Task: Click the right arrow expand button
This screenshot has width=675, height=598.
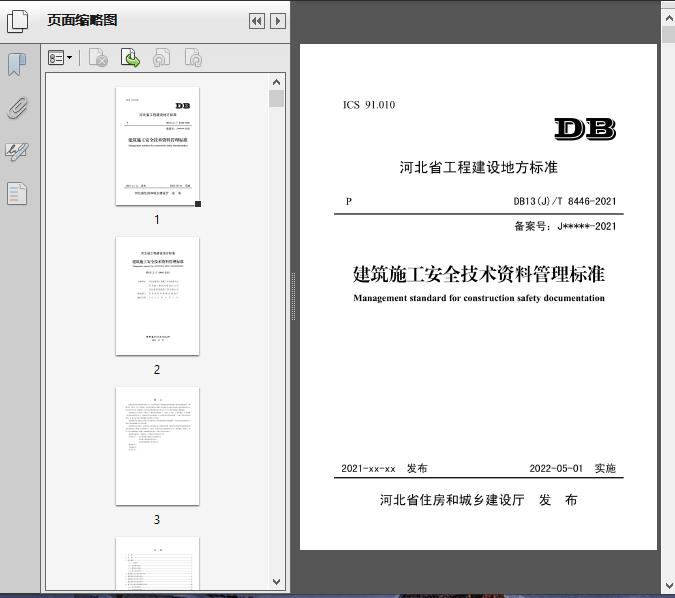Action: 278,21
